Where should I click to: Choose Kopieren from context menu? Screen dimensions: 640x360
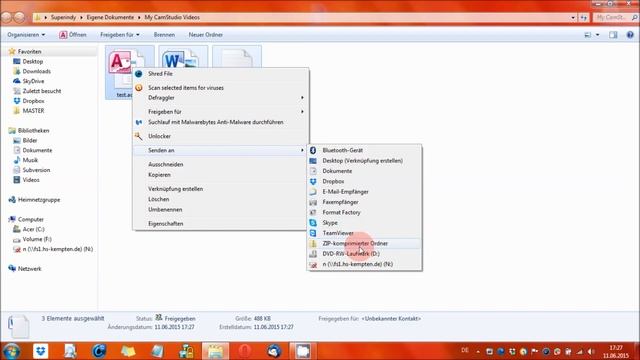point(159,175)
